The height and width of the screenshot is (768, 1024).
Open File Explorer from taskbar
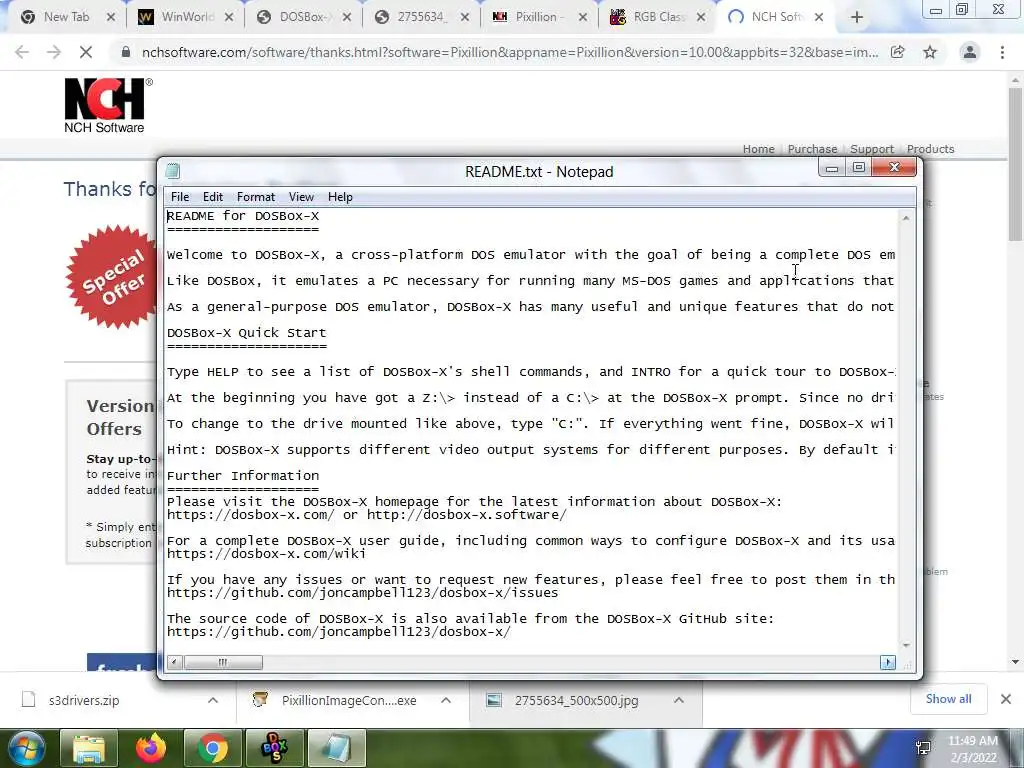(x=89, y=748)
